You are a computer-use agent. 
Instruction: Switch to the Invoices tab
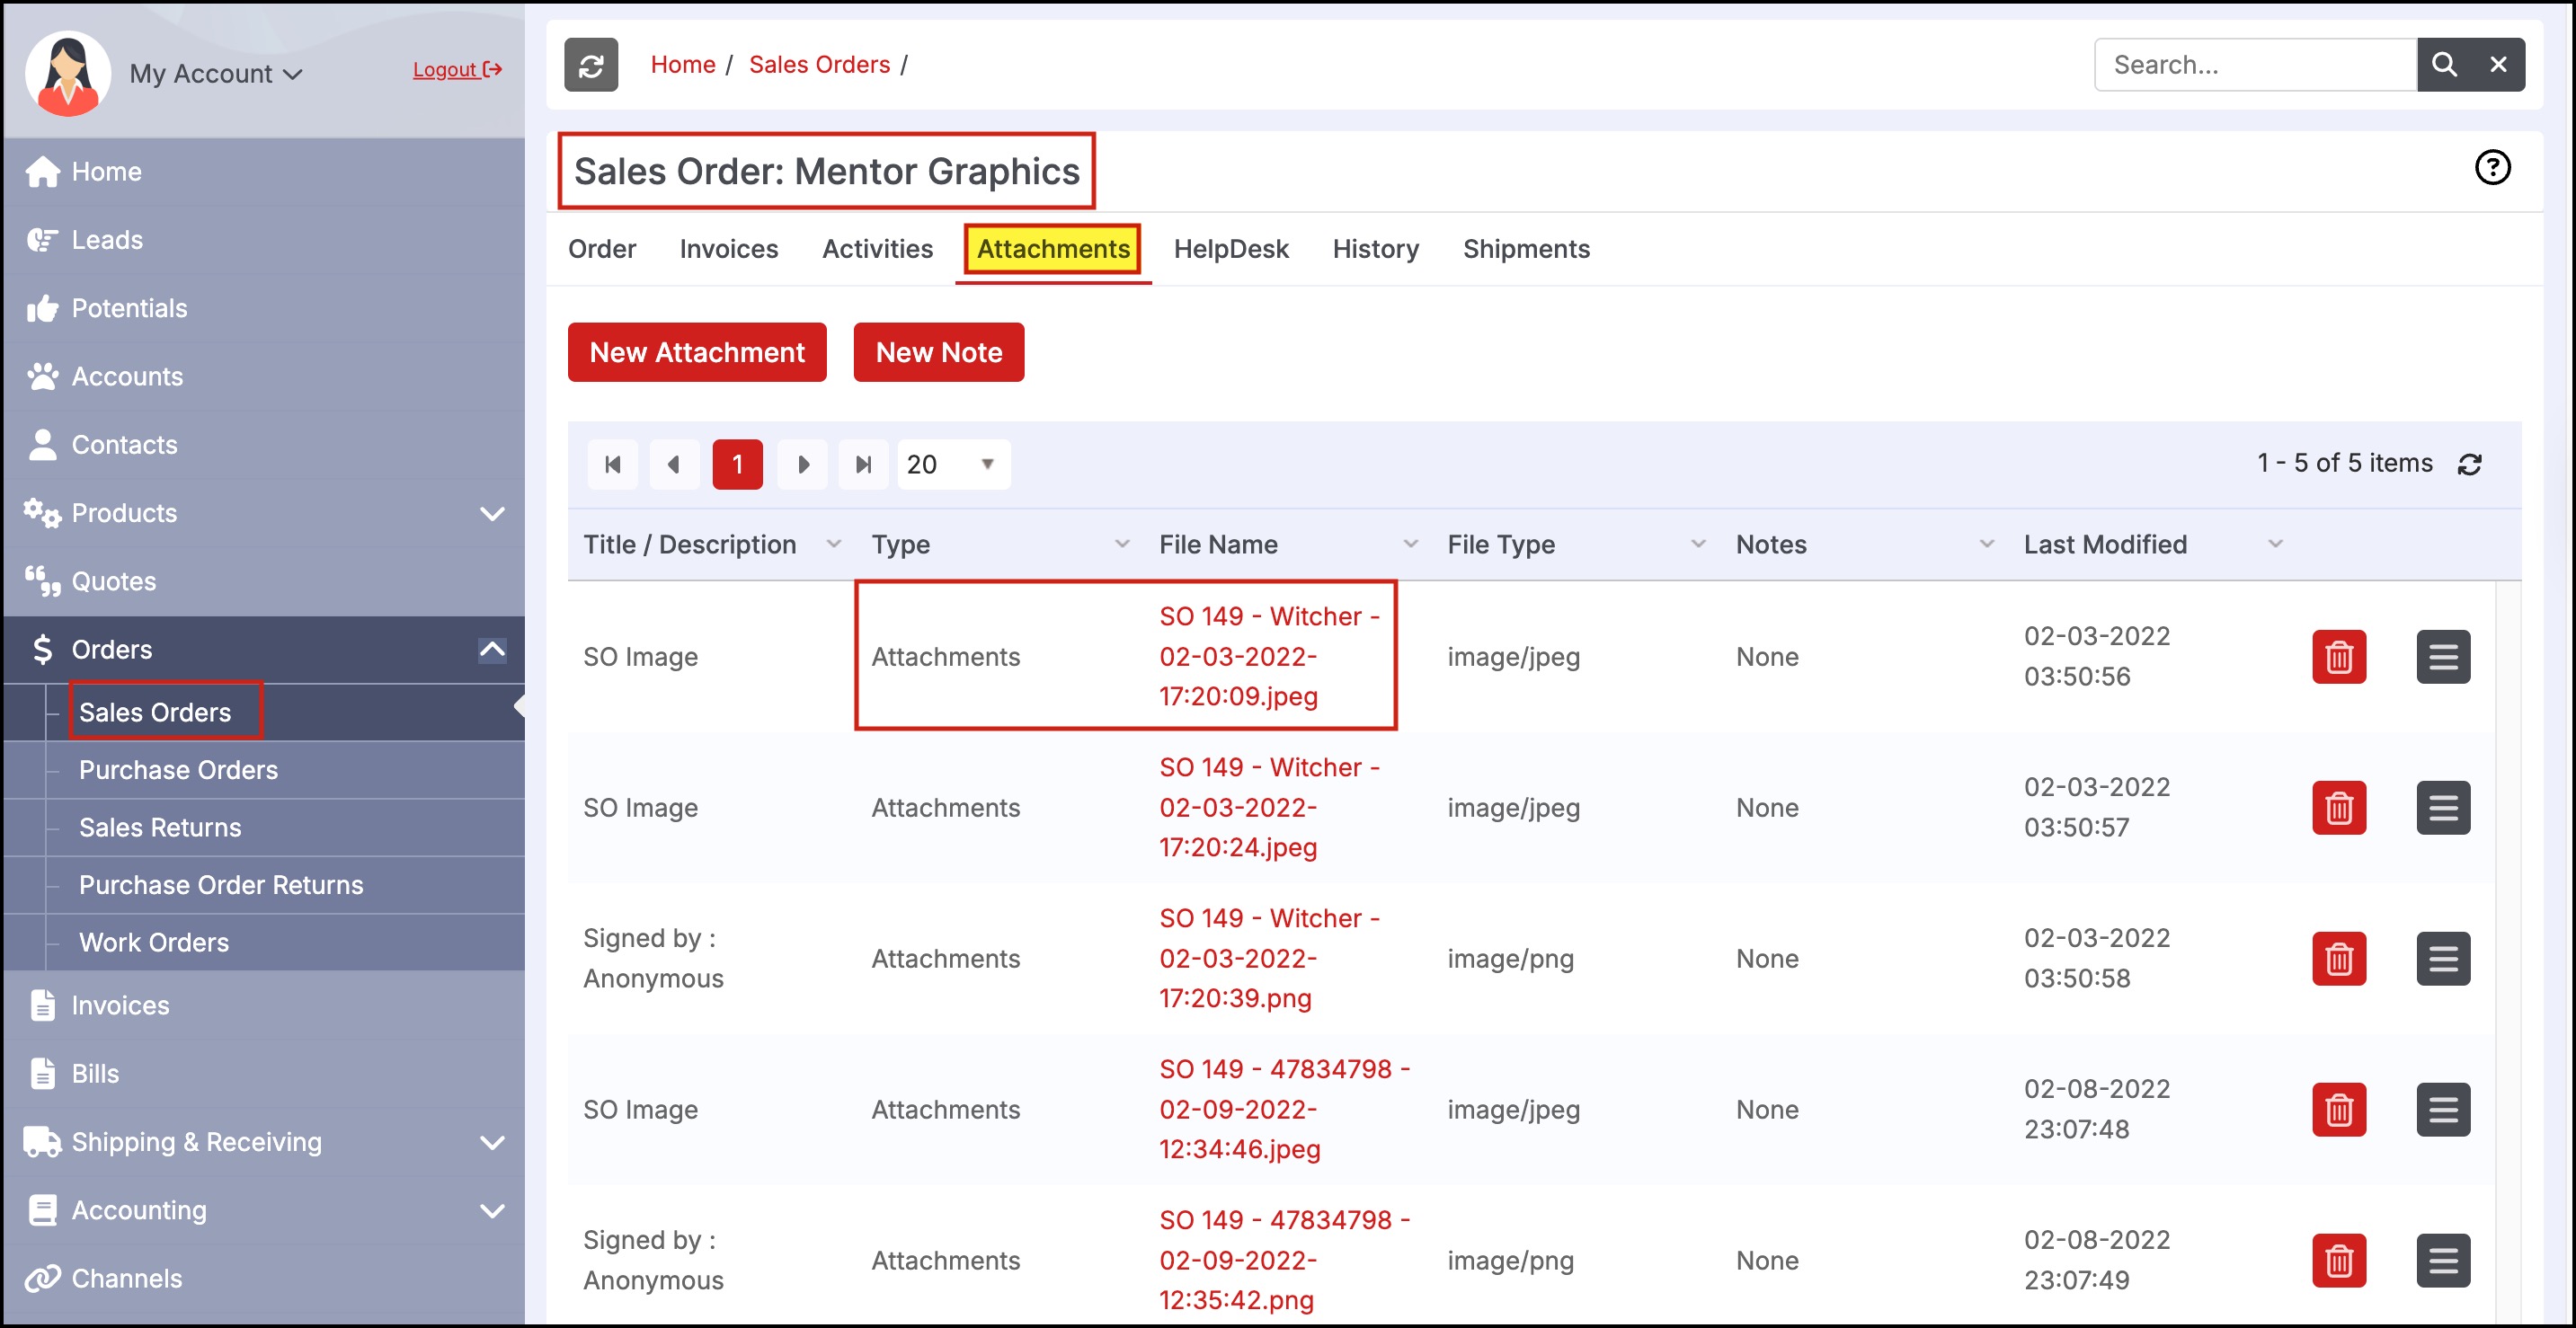[729, 249]
